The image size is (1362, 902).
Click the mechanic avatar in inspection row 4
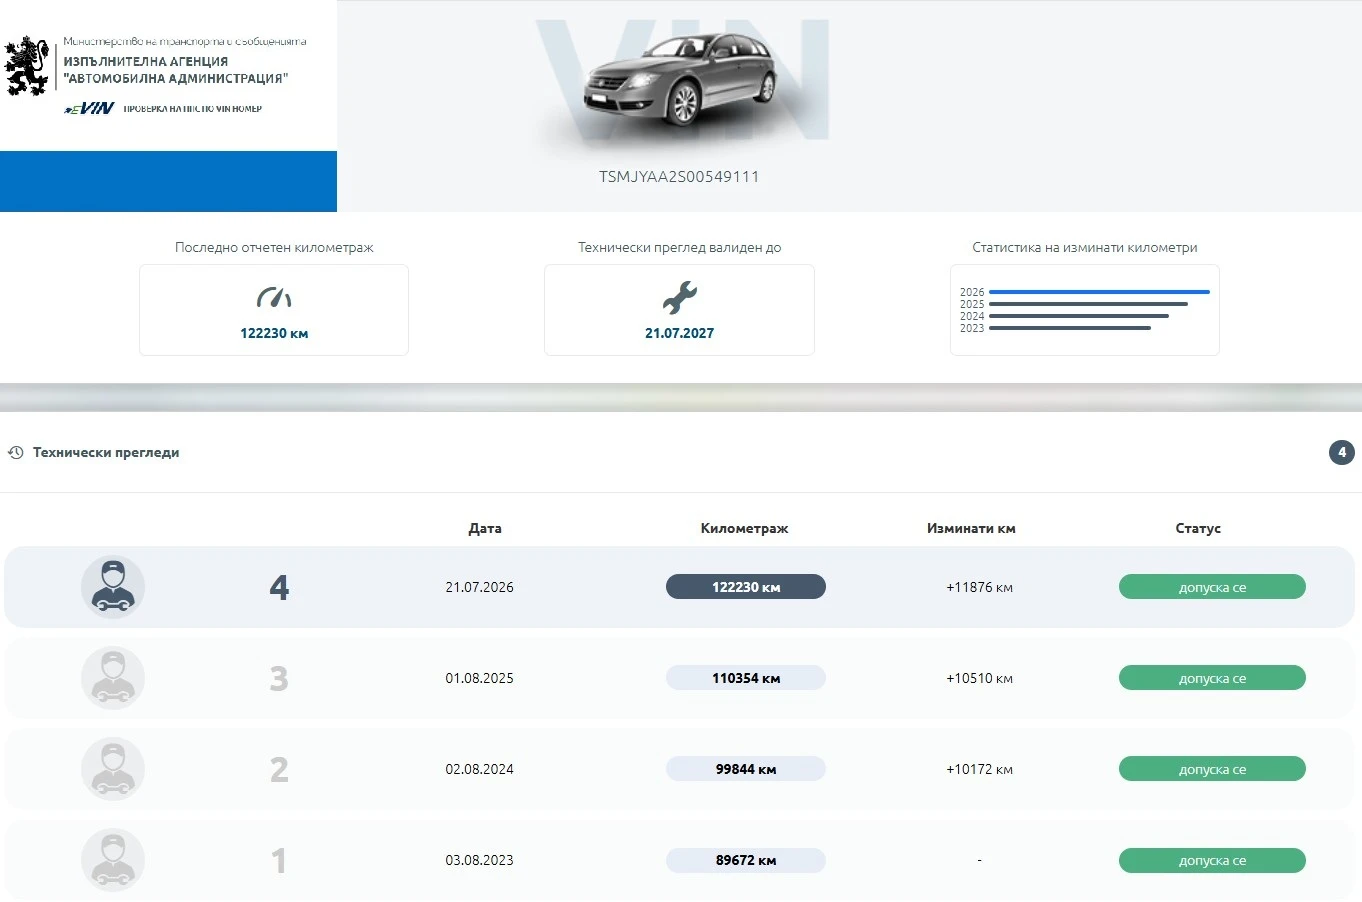click(x=113, y=587)
